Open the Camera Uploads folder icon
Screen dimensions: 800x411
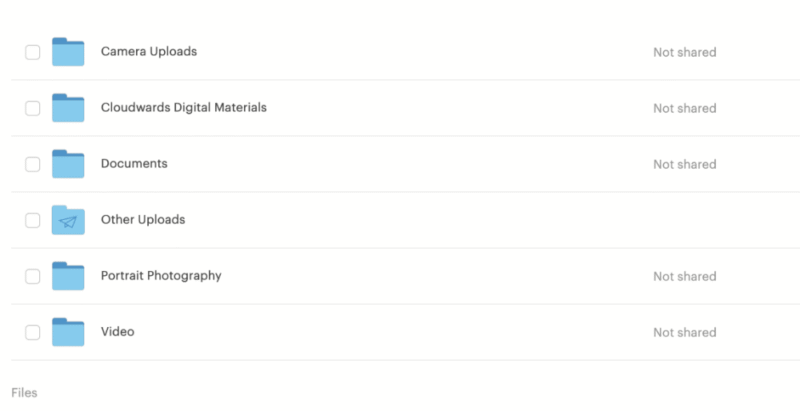[68, 52]
